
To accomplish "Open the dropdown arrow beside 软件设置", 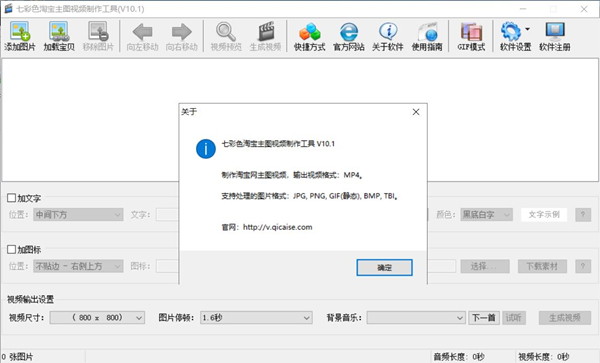I will pos(527,29).
